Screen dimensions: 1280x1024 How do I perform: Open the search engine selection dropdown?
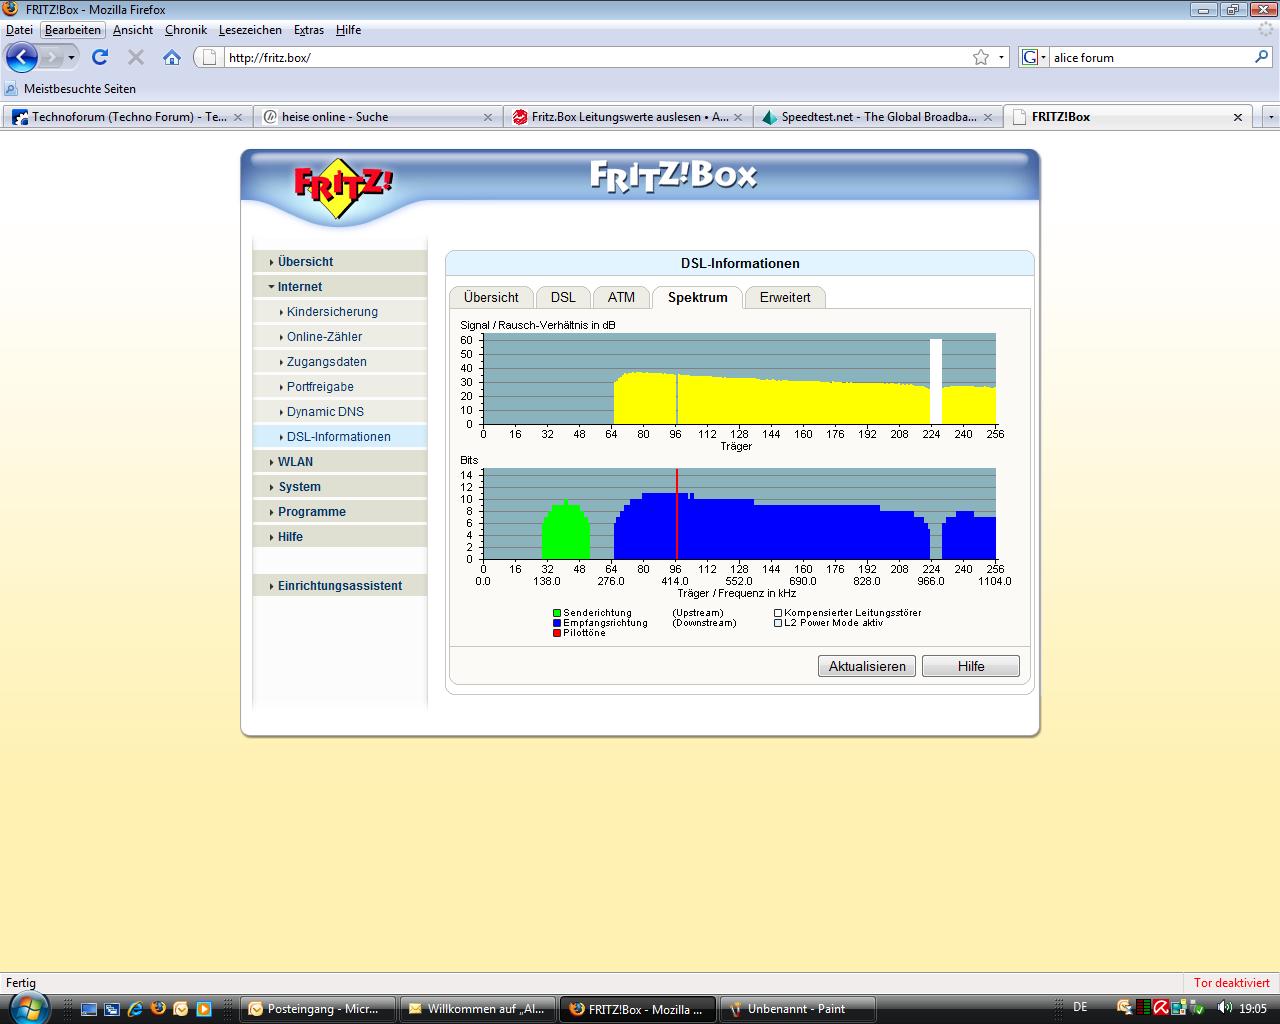(1034, 57)
